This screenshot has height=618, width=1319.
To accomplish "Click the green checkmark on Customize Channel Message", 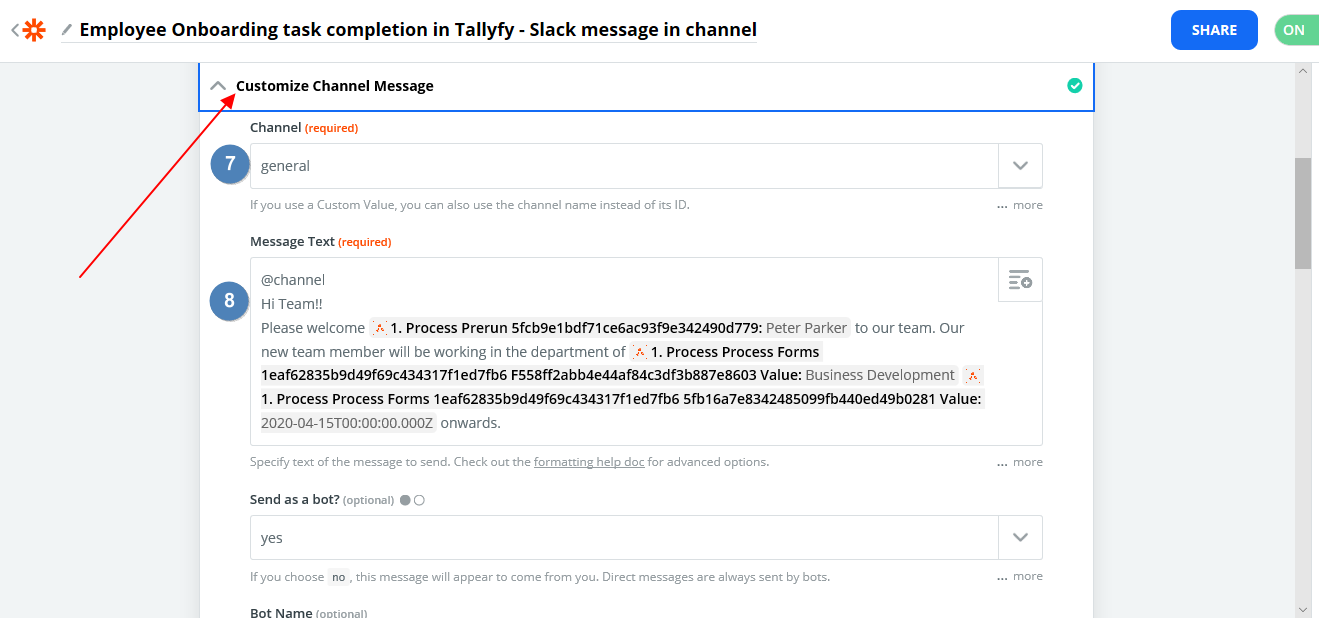I will (x=1075, y=86).
